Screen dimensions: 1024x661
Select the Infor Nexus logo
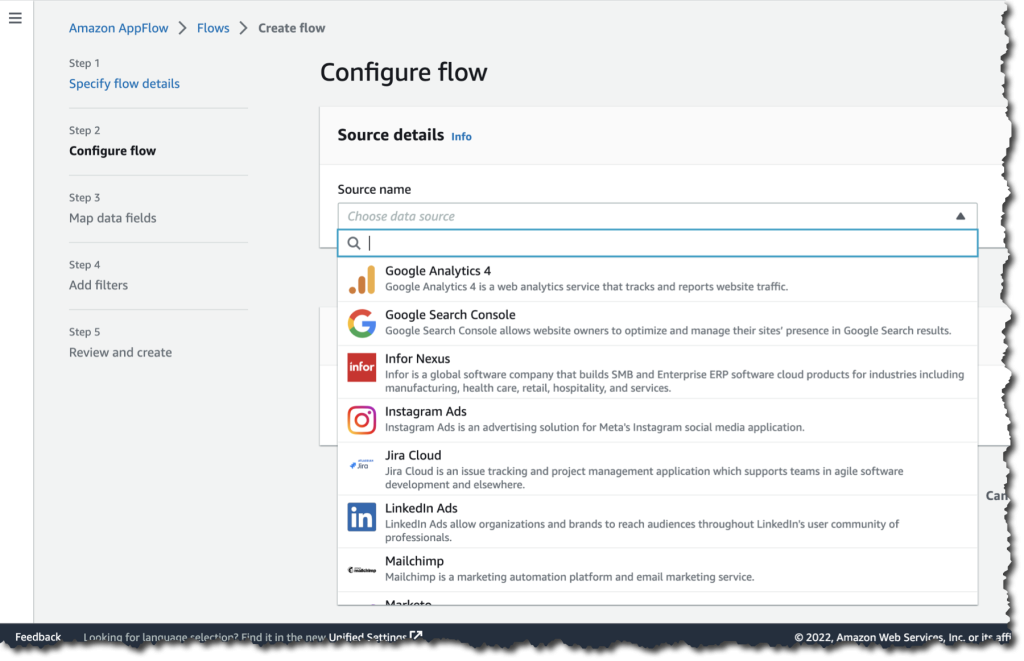pos(361,367)
